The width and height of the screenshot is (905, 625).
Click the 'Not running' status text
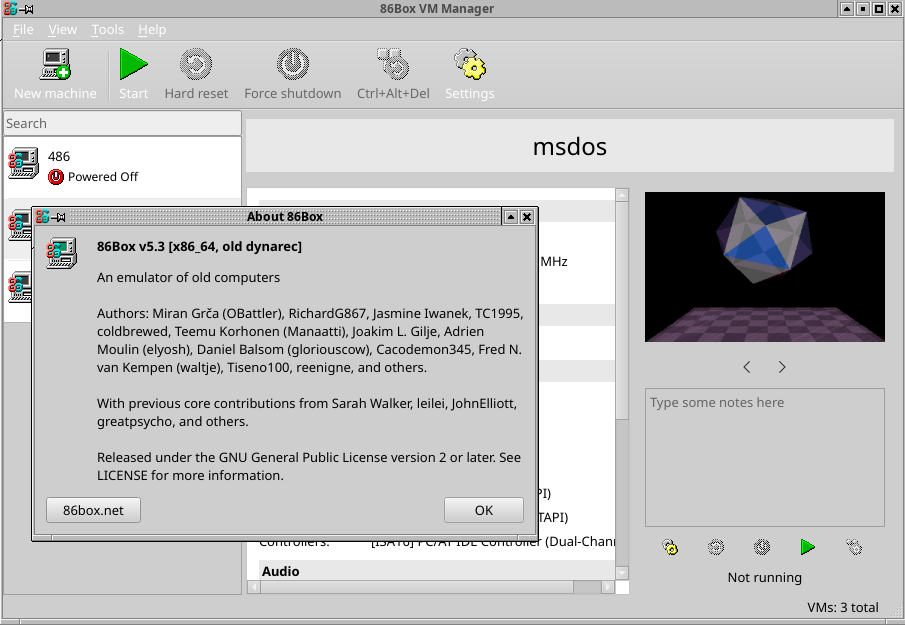coord(765,577)
